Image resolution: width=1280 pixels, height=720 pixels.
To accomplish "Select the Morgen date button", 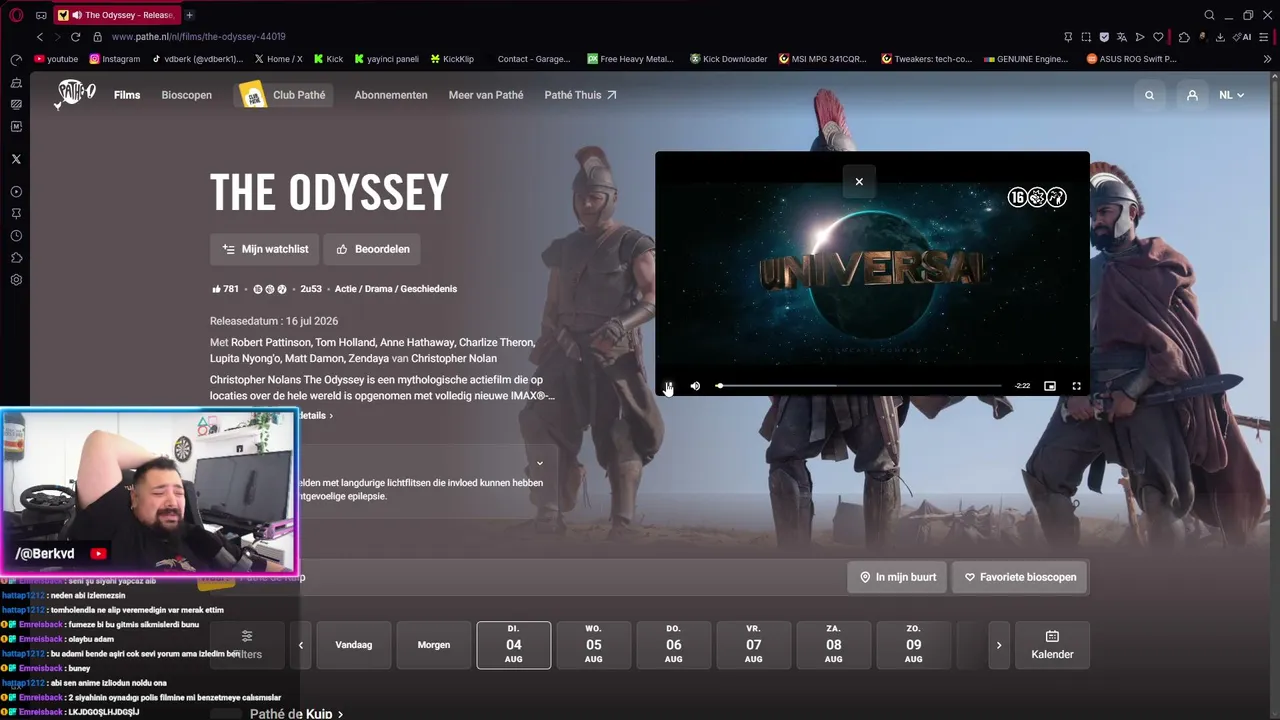I will tap(434, 645).
